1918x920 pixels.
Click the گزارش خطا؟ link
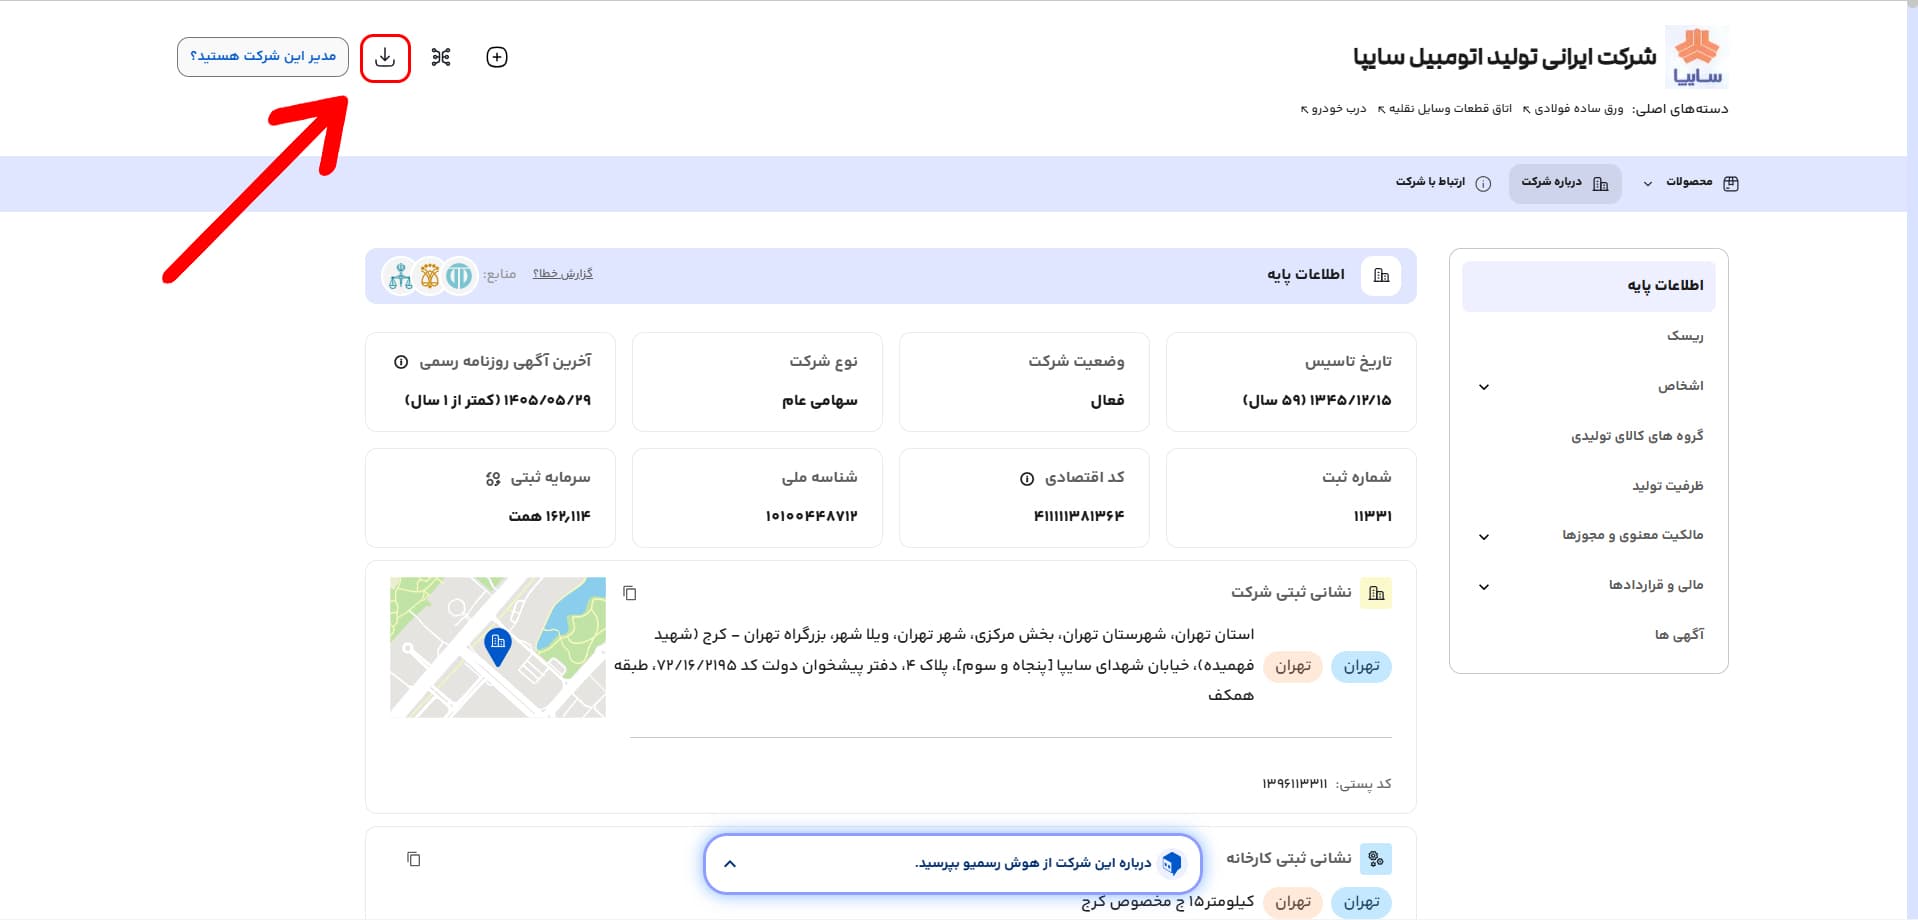click(563, 274)
